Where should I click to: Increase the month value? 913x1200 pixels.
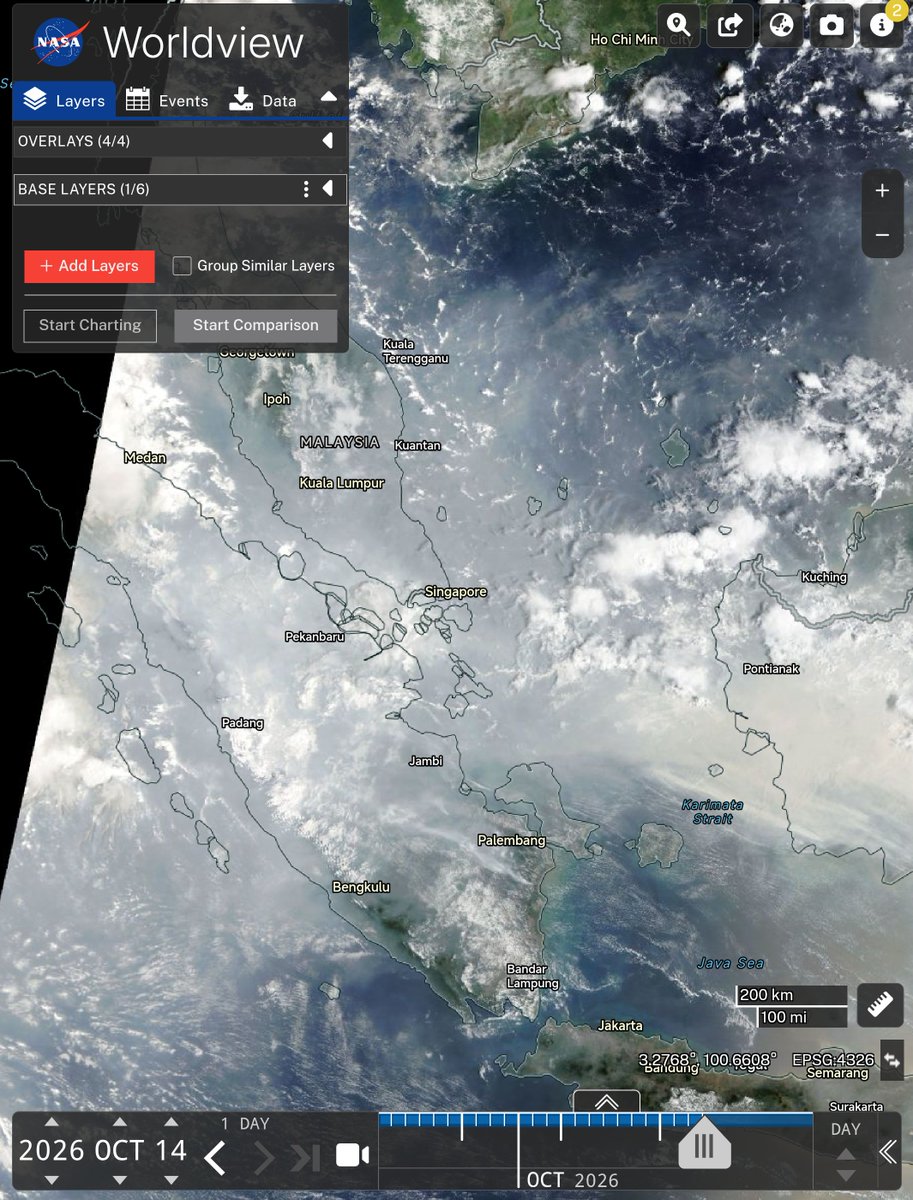(x=119, y=1121)
